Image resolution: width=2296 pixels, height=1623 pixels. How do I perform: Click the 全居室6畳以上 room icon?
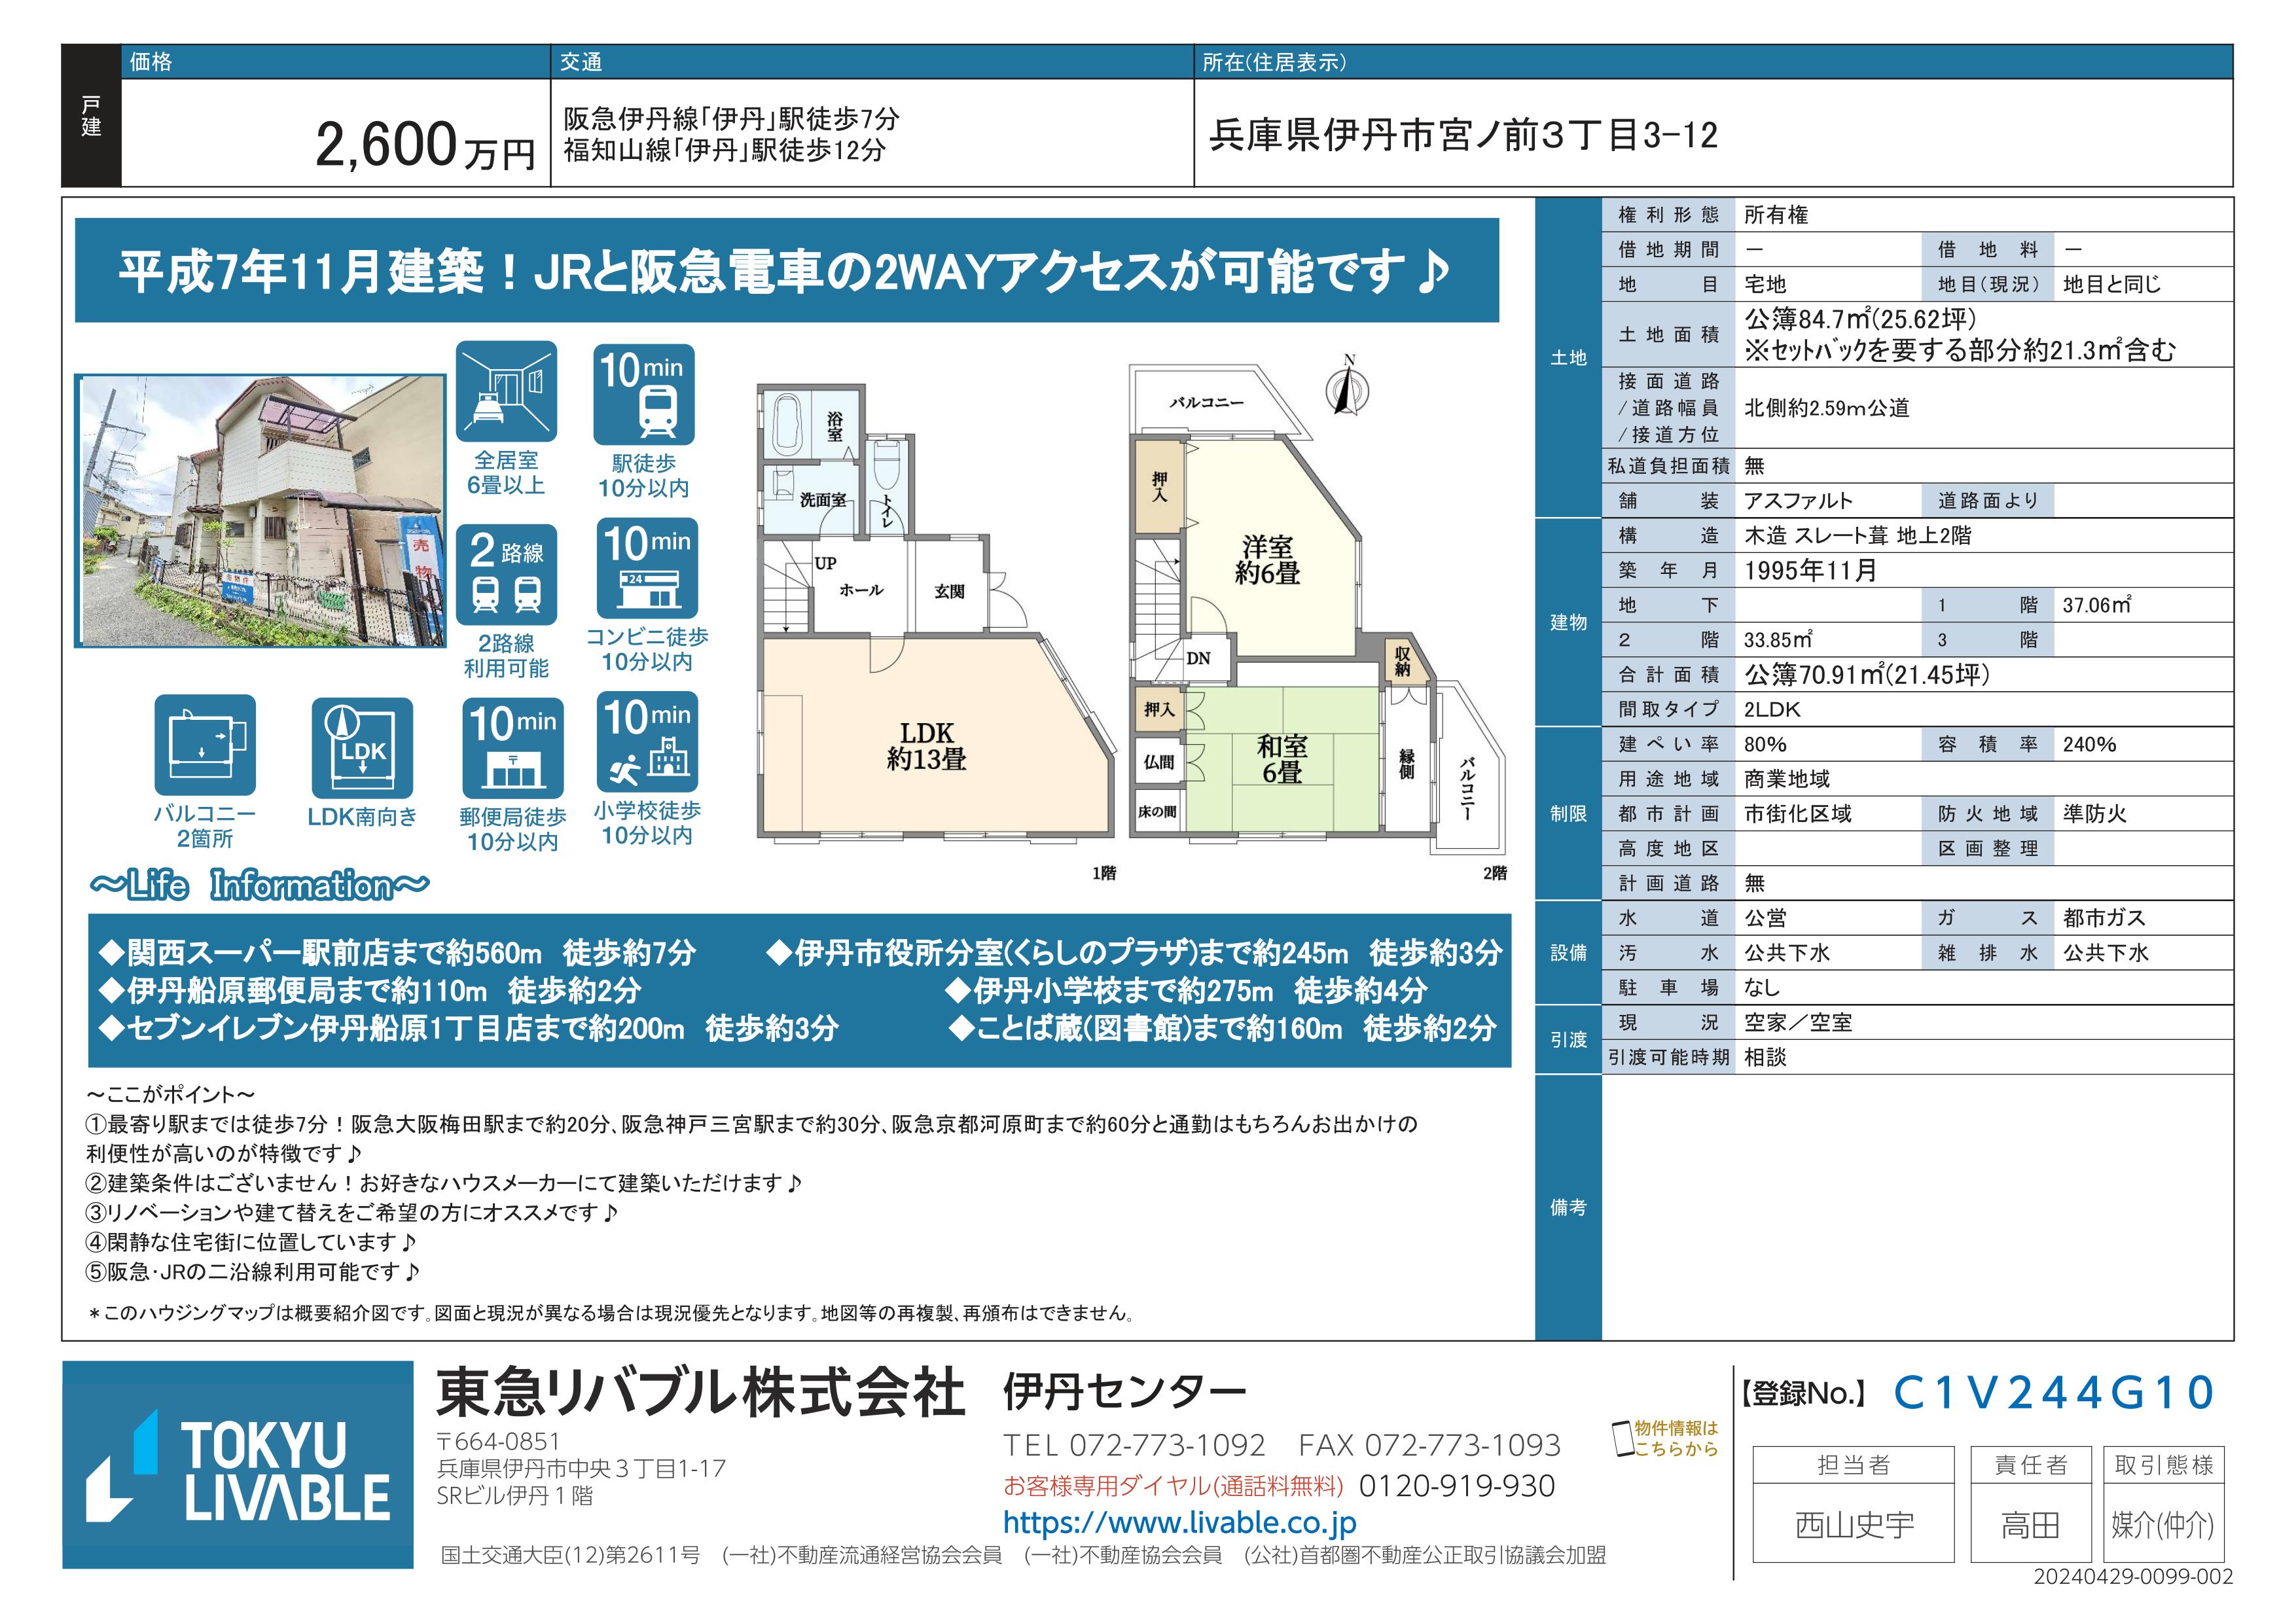click(x=506, y=392)
